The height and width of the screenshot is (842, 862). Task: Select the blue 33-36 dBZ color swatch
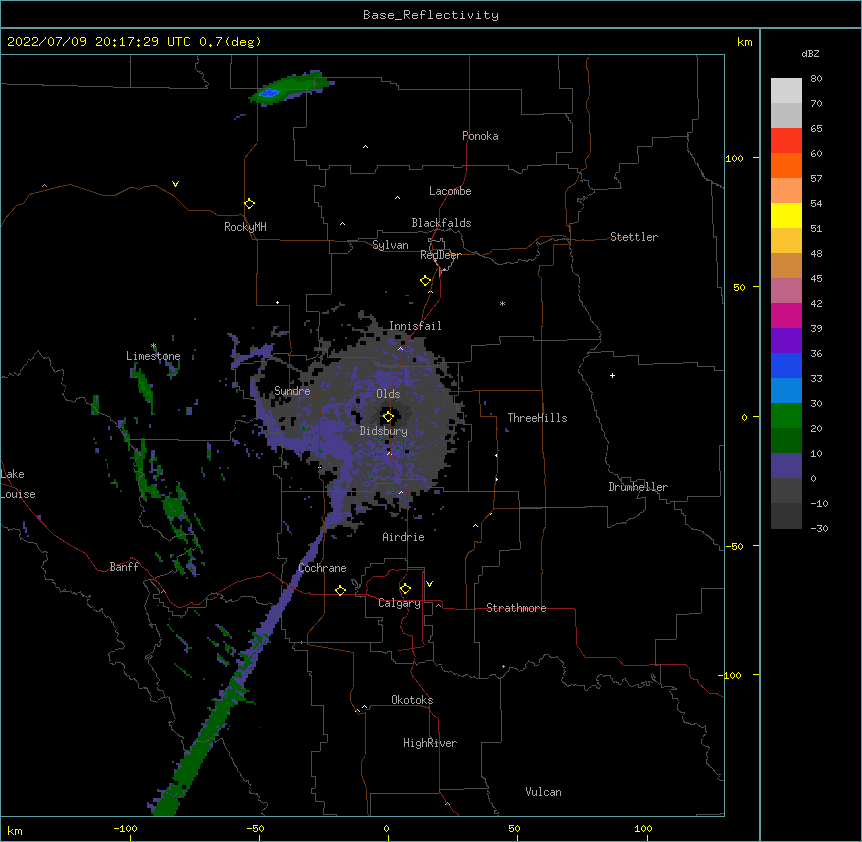786,365
